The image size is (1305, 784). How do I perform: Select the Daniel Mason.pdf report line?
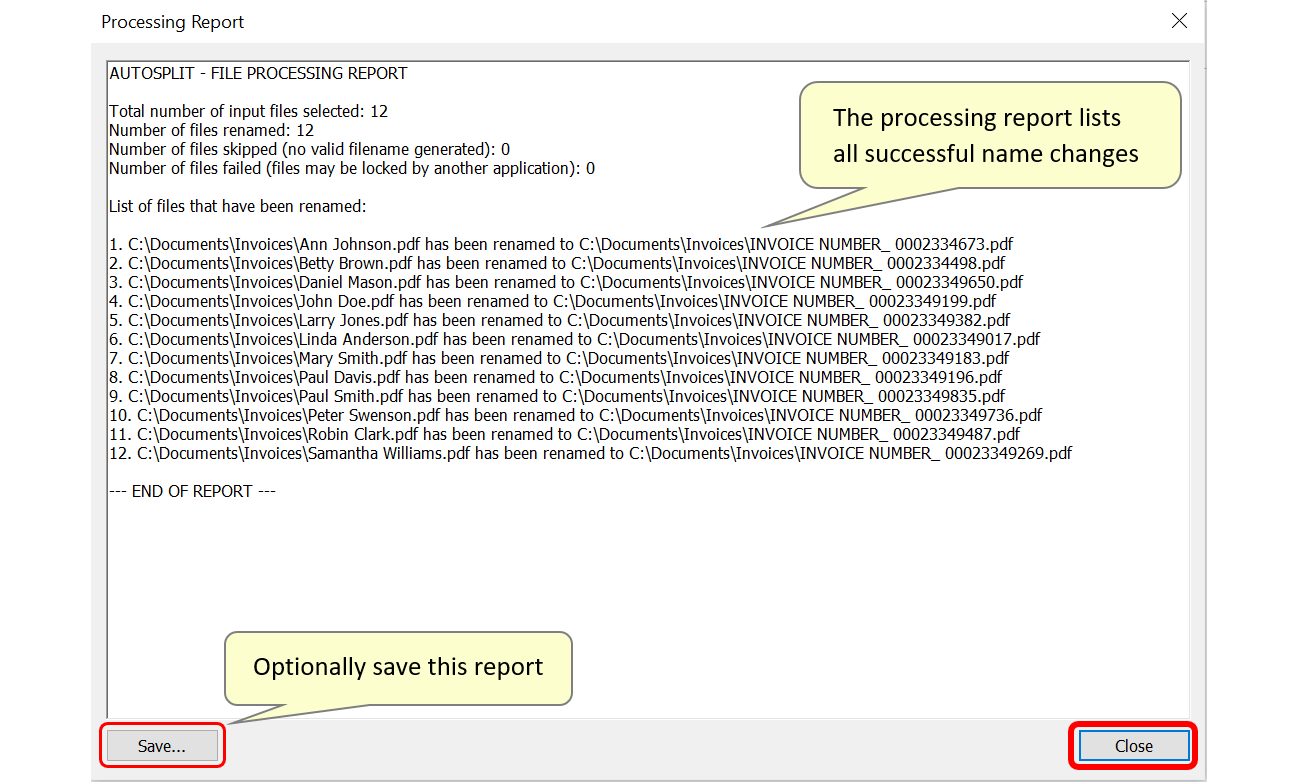click(566, 282)
